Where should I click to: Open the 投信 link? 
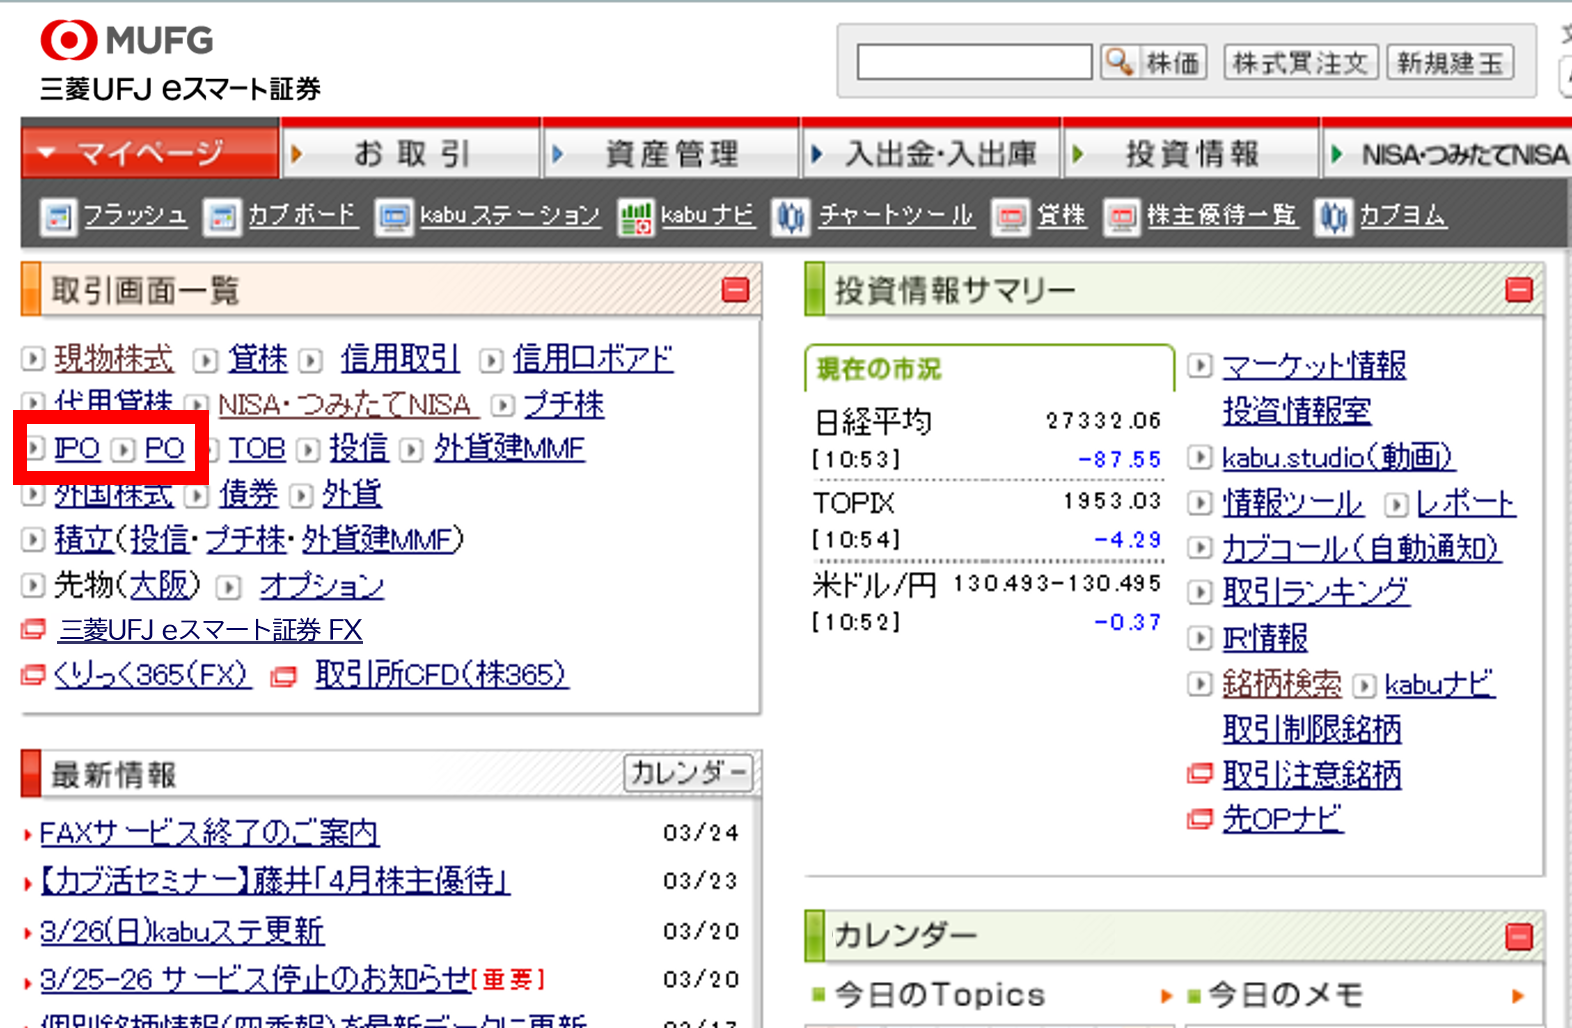click(359, 448)
